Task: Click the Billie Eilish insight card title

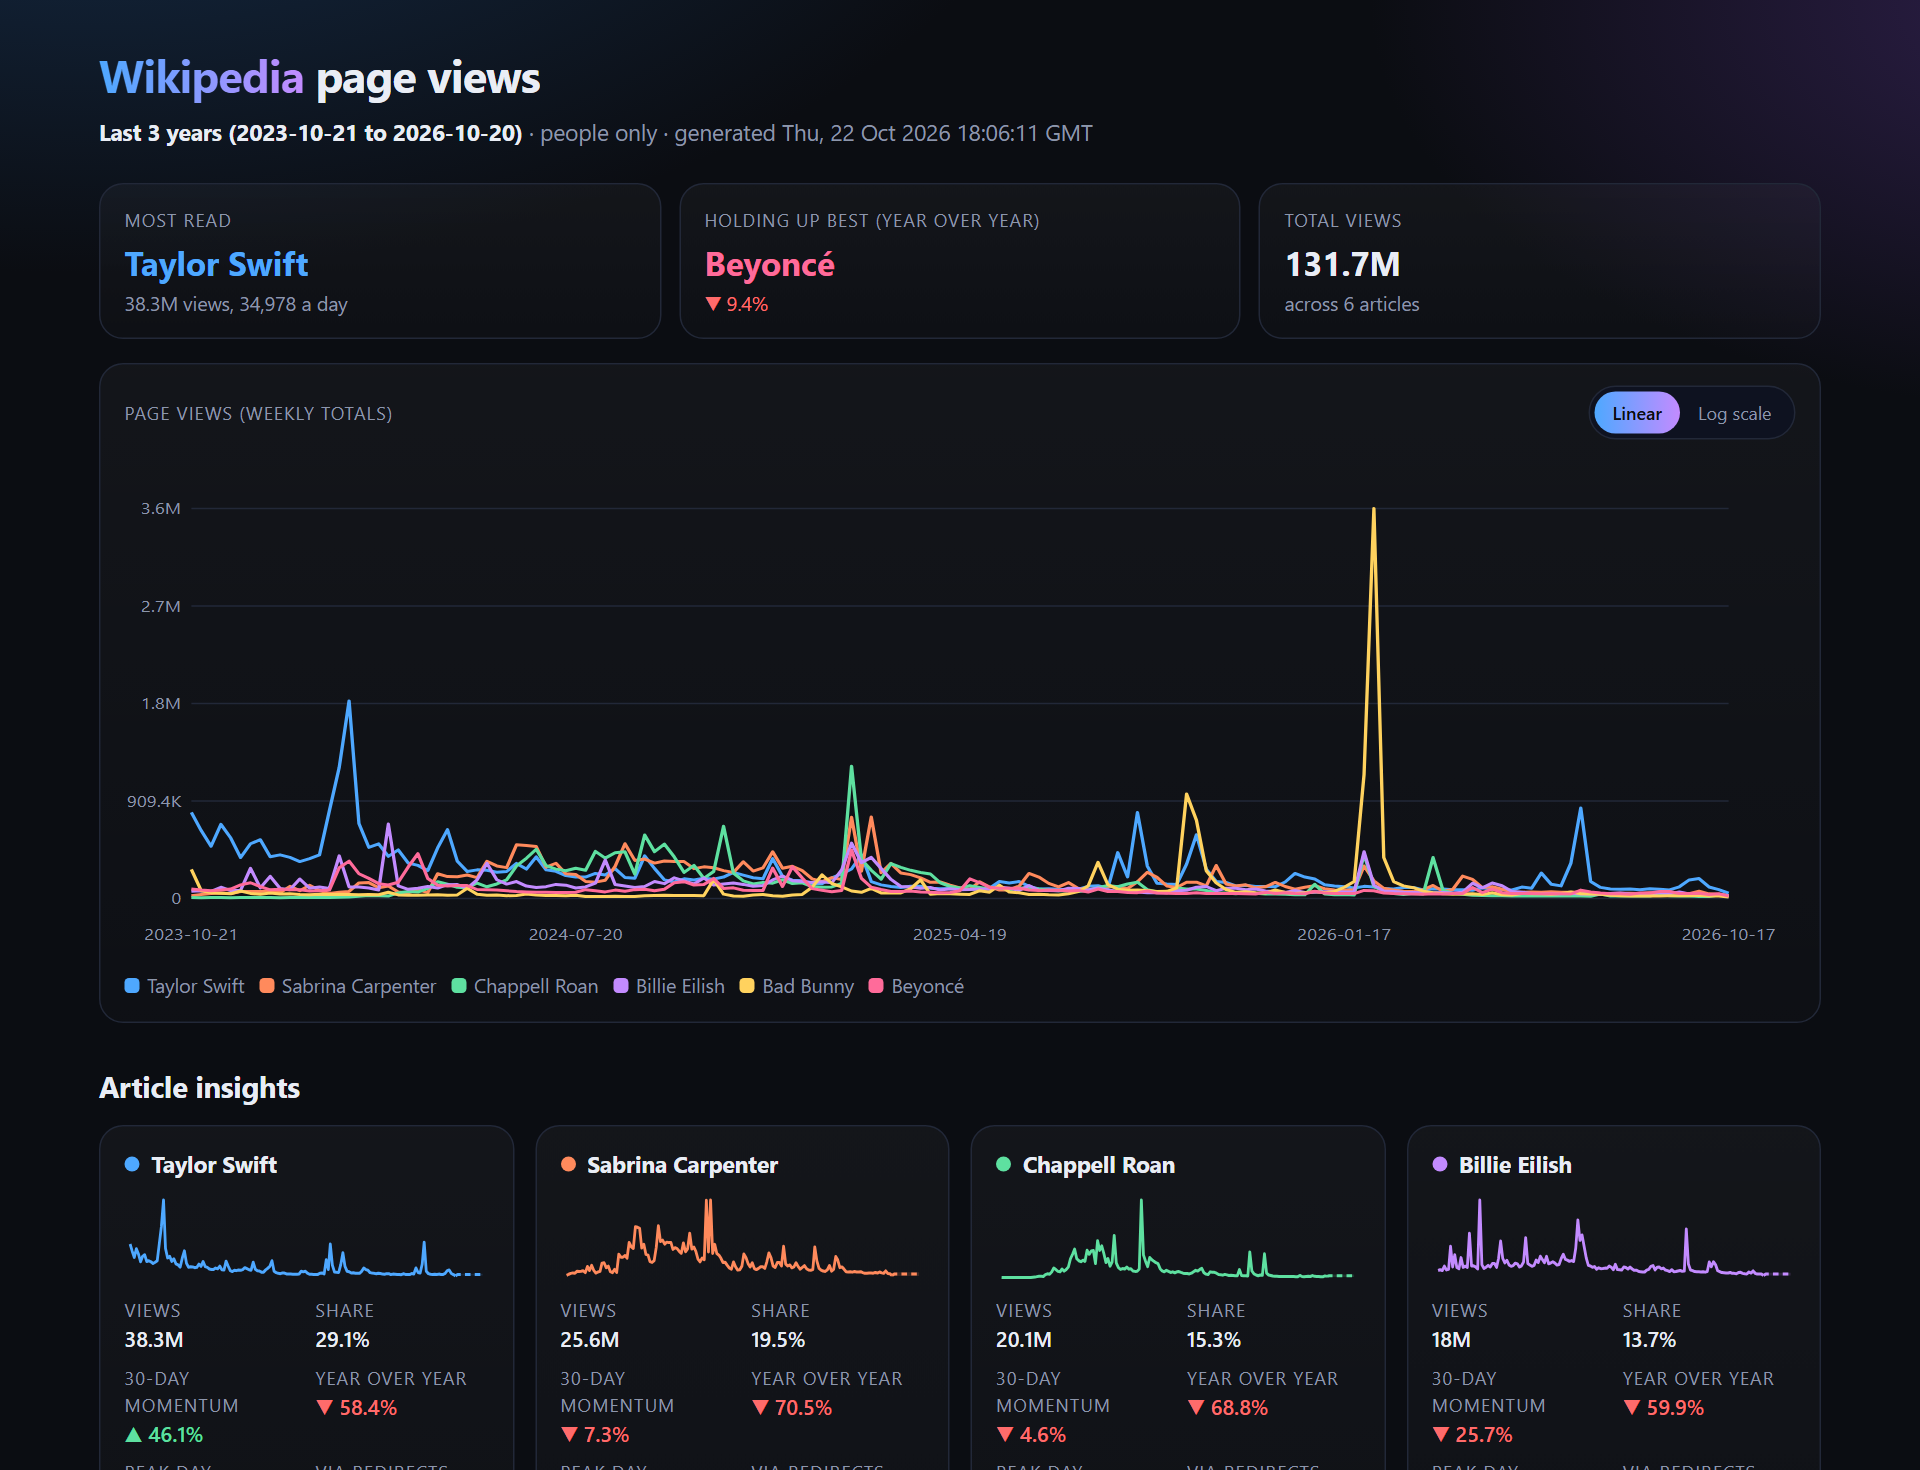Action: (1515, 1165)
